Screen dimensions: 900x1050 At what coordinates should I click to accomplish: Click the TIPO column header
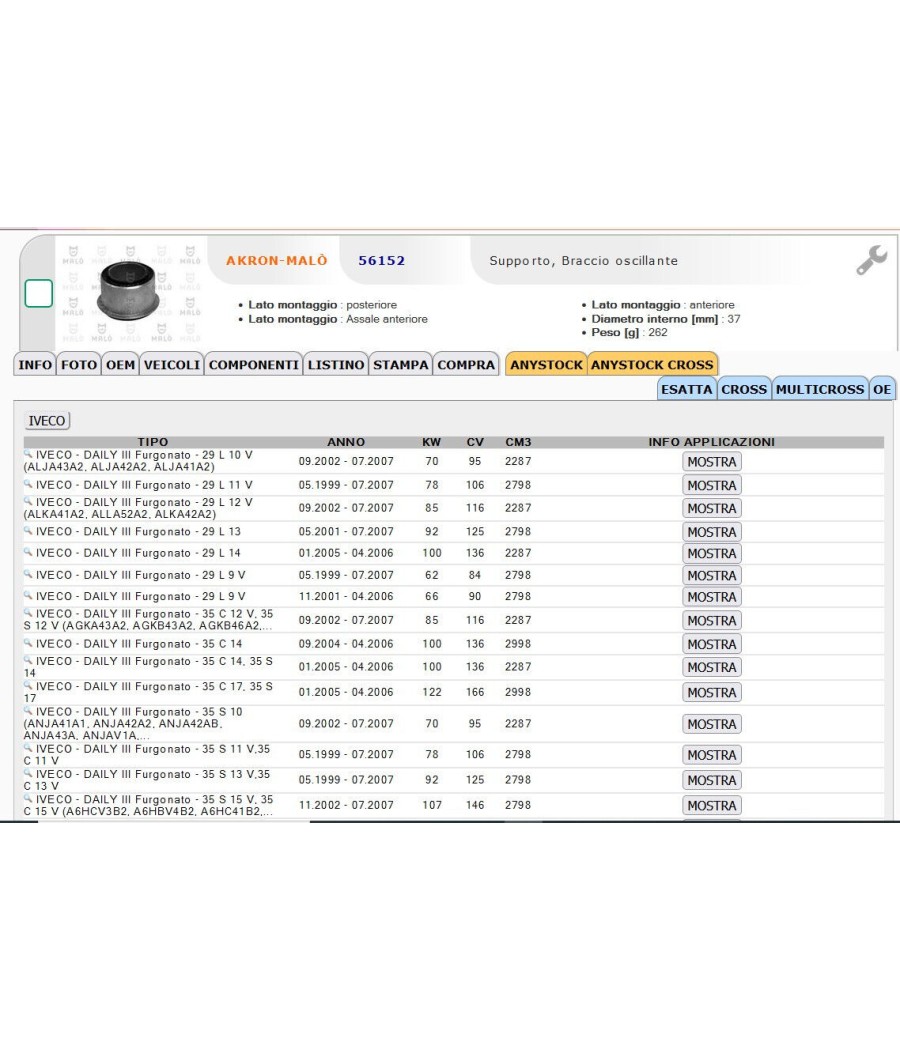153,442
